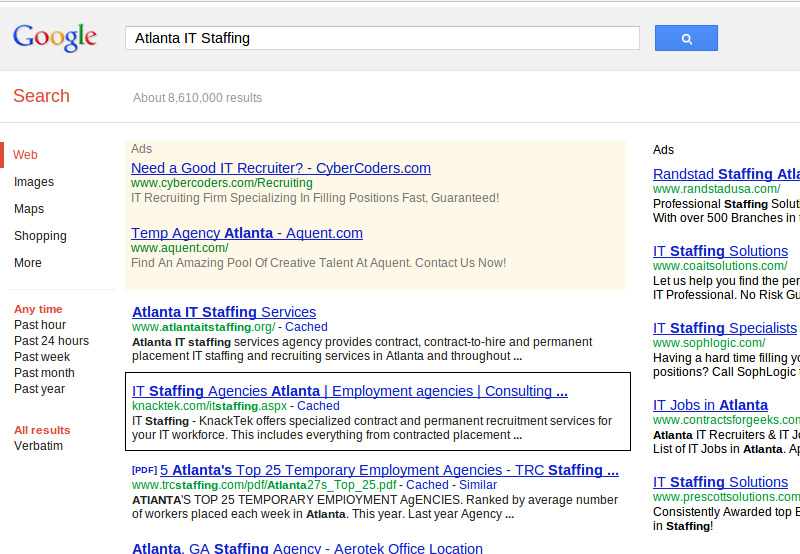Filter results to Past month

click(44, 373)
